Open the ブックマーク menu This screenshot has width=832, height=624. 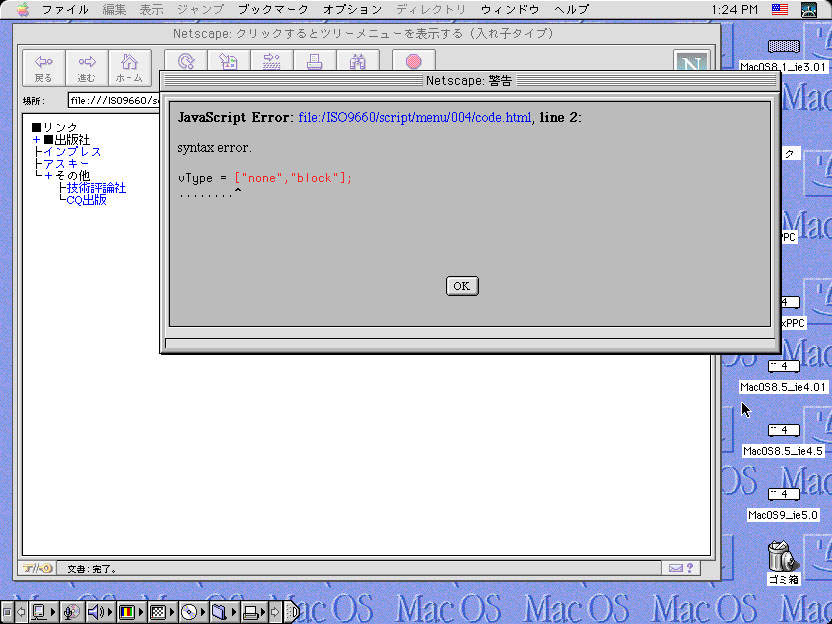click(273, 10)
